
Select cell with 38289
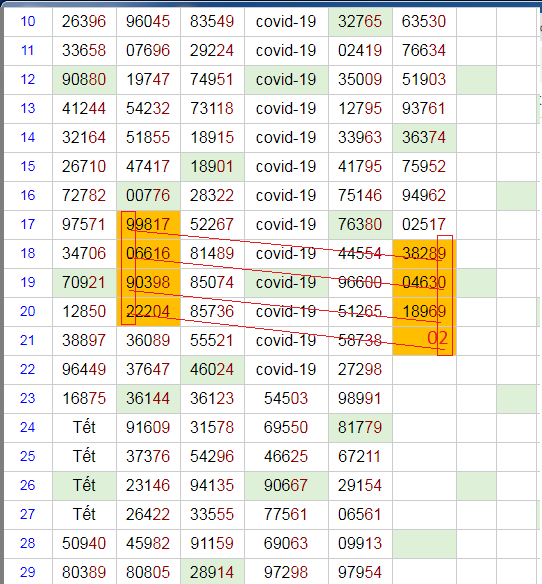coord(424,254)
